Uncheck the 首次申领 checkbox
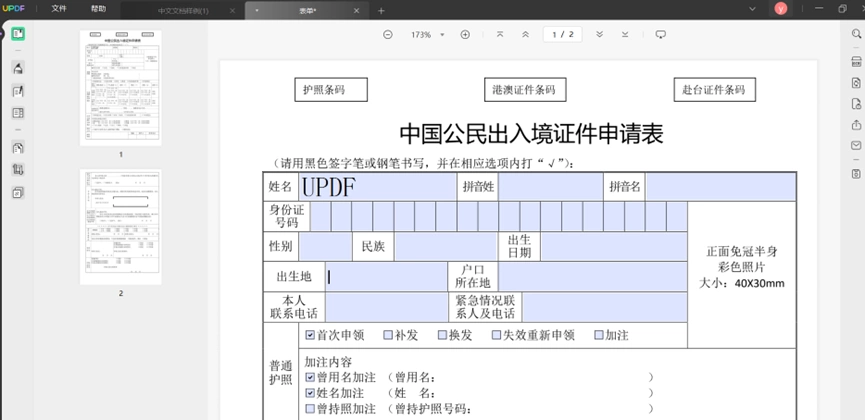This screenshot has height=420, width=865. pos(310,335)
